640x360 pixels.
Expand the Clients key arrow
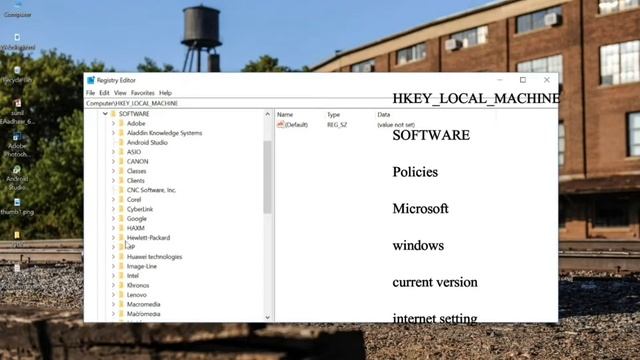point(113,180)
